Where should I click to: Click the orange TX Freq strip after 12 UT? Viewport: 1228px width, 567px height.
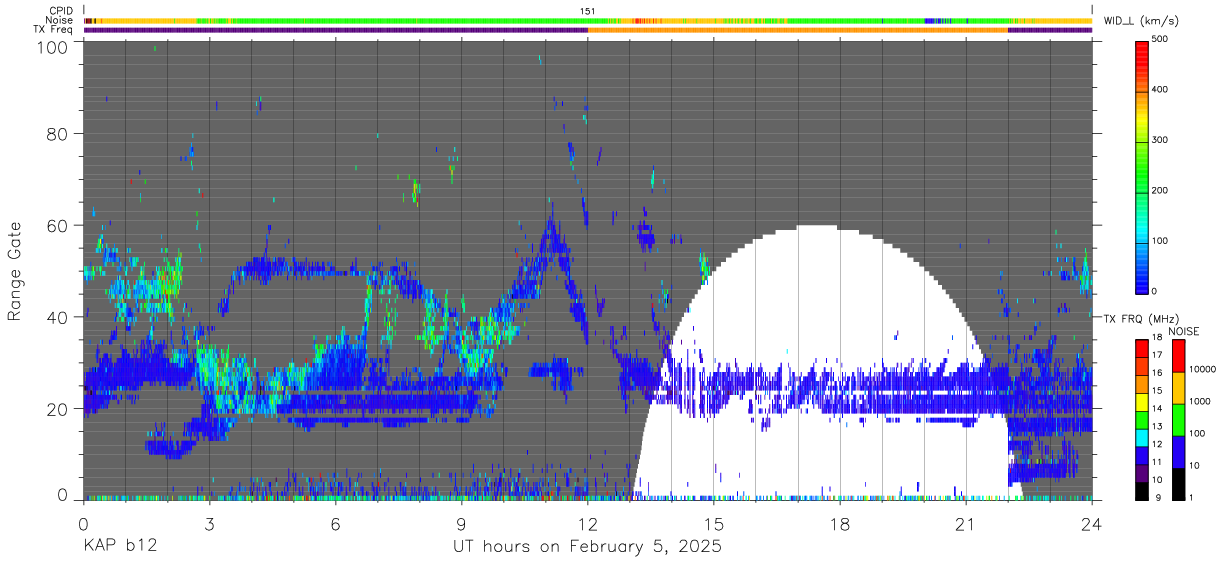[798, 30]
